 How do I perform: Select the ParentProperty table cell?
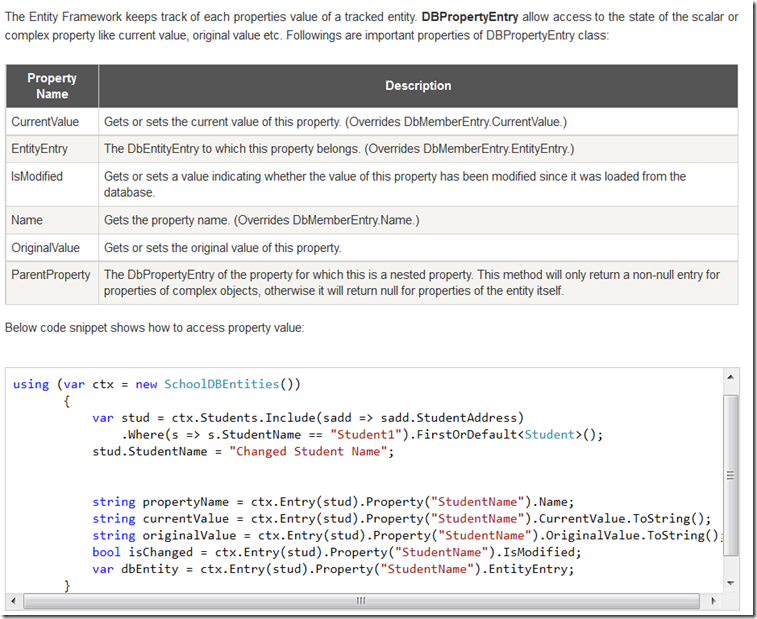[52, 283]
